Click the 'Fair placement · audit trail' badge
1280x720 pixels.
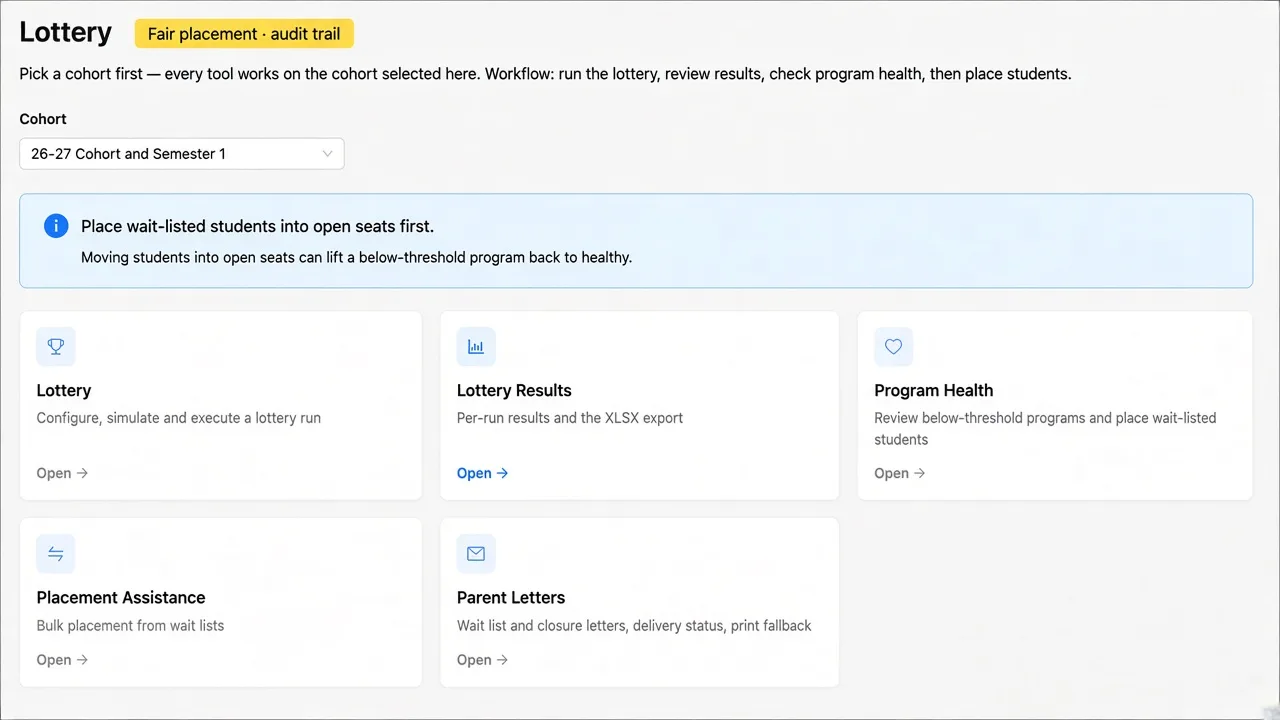click(244, 34)
